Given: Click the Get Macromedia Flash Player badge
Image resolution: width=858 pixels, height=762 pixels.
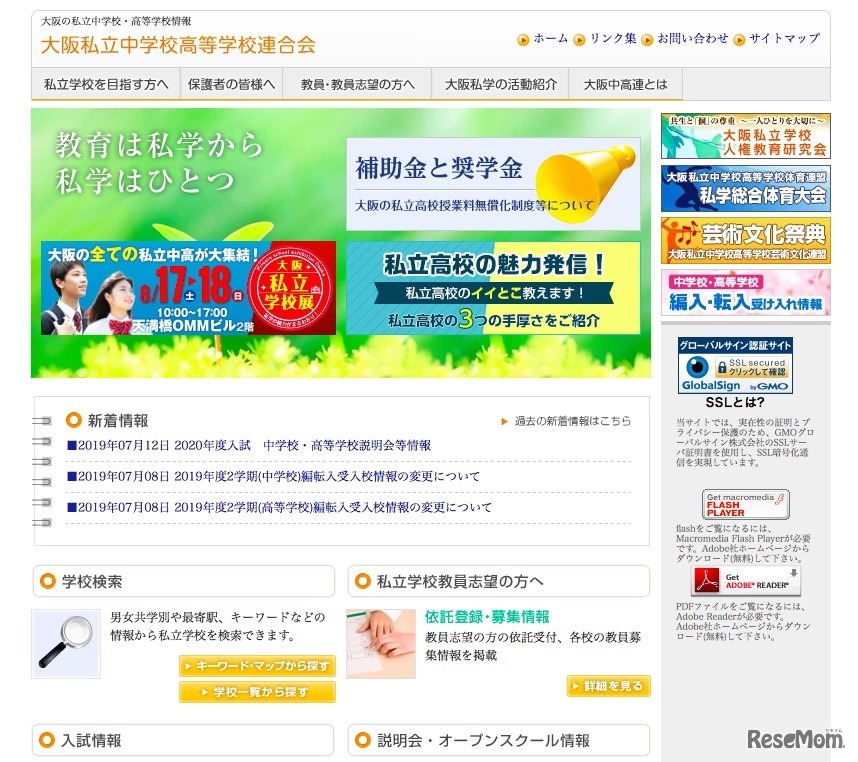Looking at the screenshot, I should pos(745,504).
